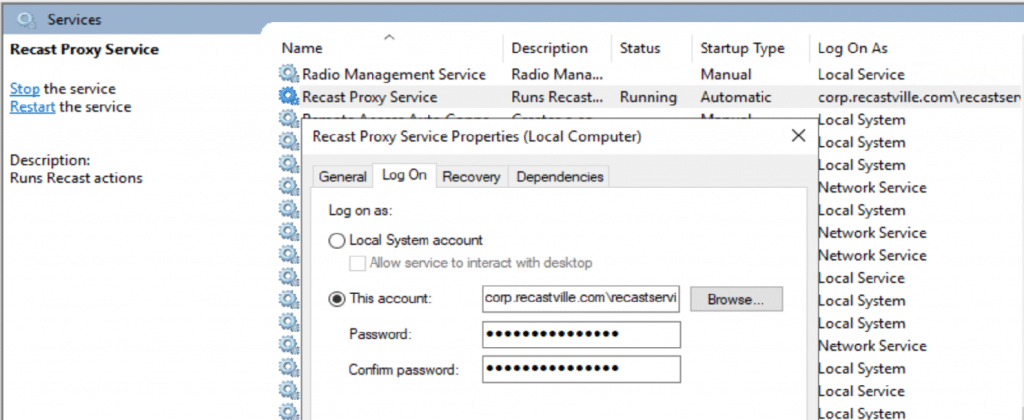This screenshot has width=1024, height=420.
Task: Click the Confirm password input field
Action: tap(580, 369)
